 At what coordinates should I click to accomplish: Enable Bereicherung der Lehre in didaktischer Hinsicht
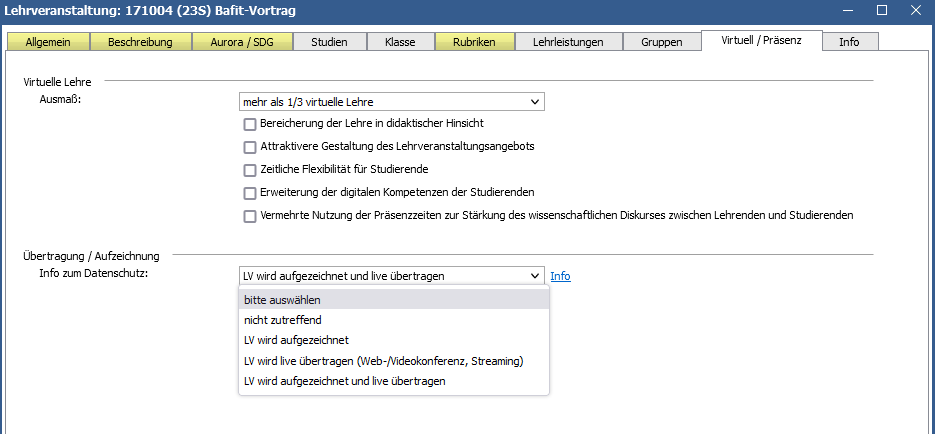[250, 124]
